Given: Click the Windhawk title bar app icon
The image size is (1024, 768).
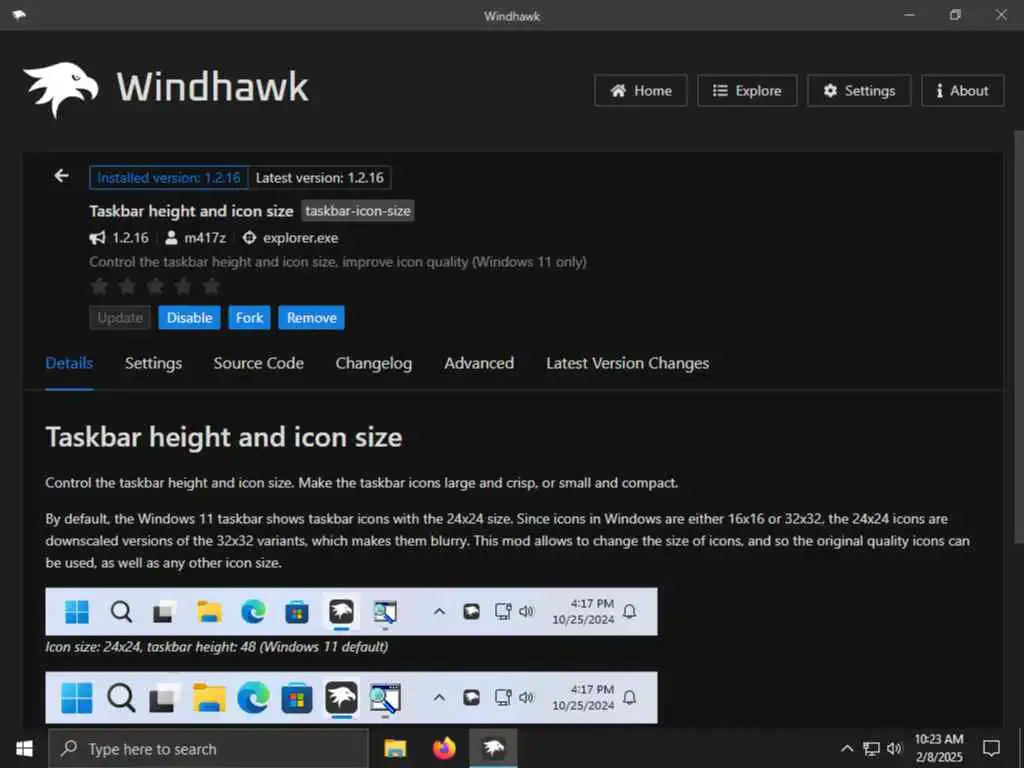Looking at the screenshot, I should click(x=19, y=15).
